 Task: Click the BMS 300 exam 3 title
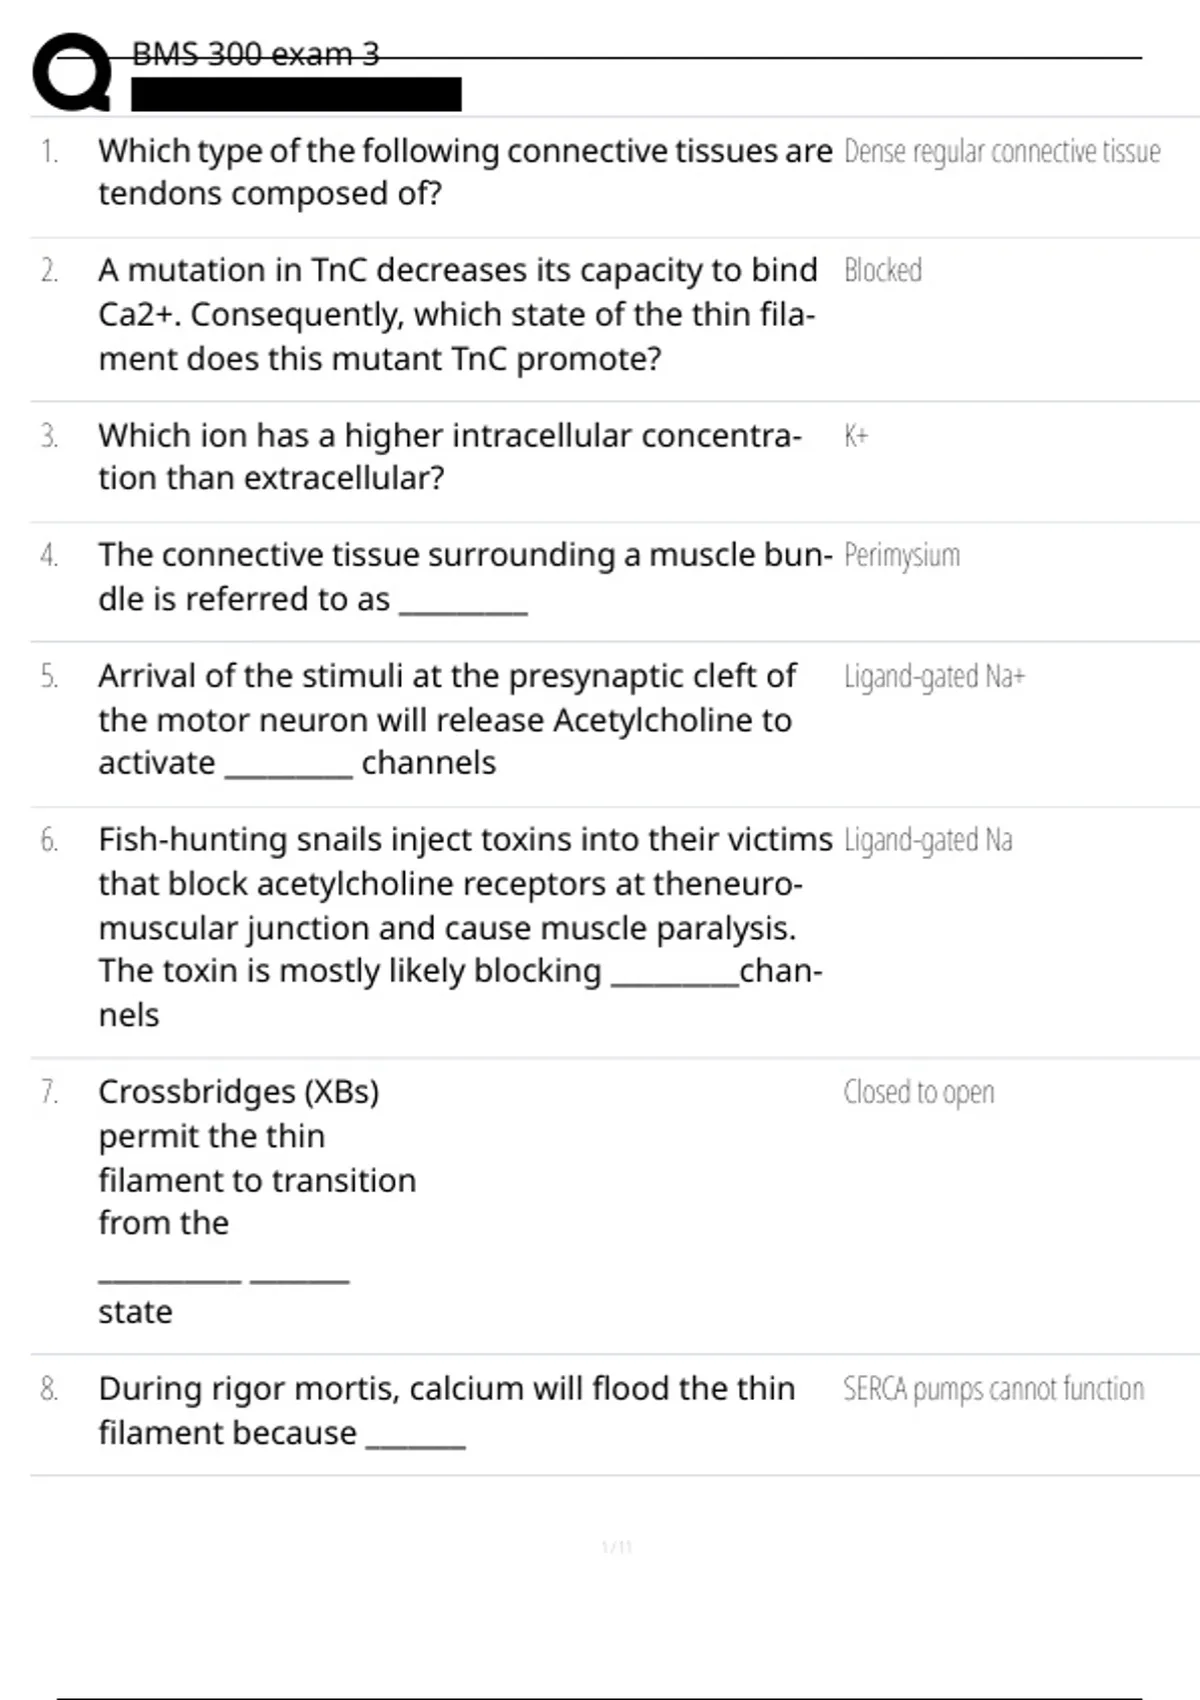(256, 54)
